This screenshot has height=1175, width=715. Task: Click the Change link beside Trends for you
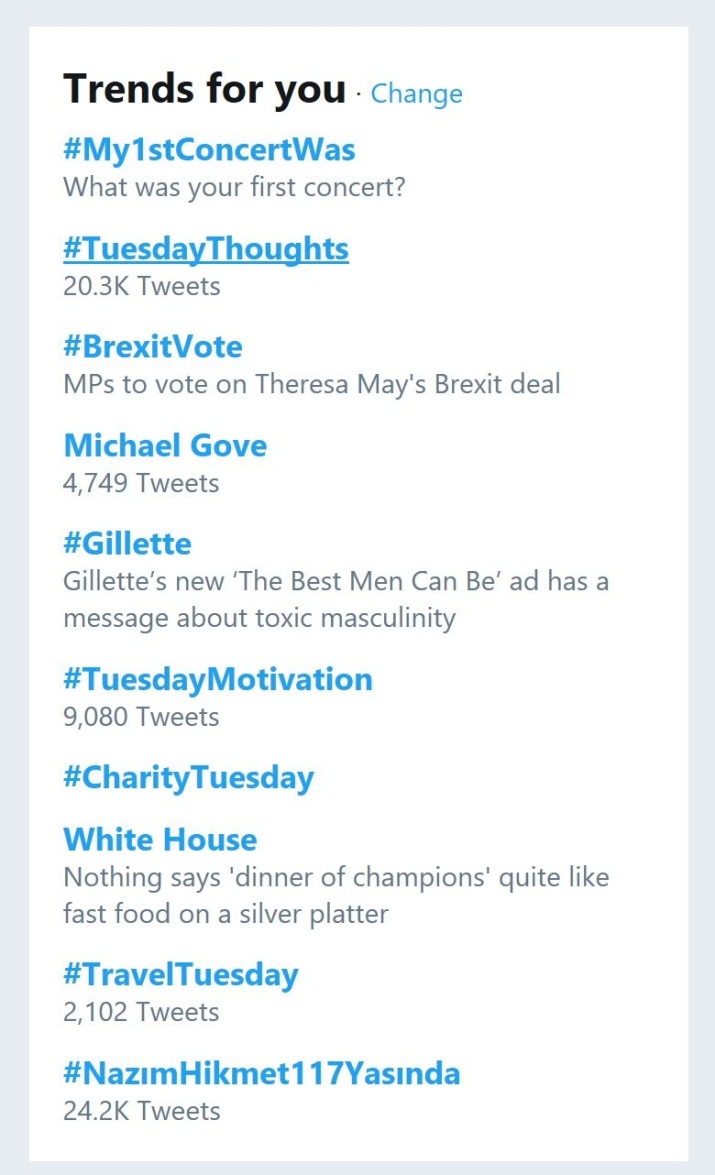[x=416, y=94]
